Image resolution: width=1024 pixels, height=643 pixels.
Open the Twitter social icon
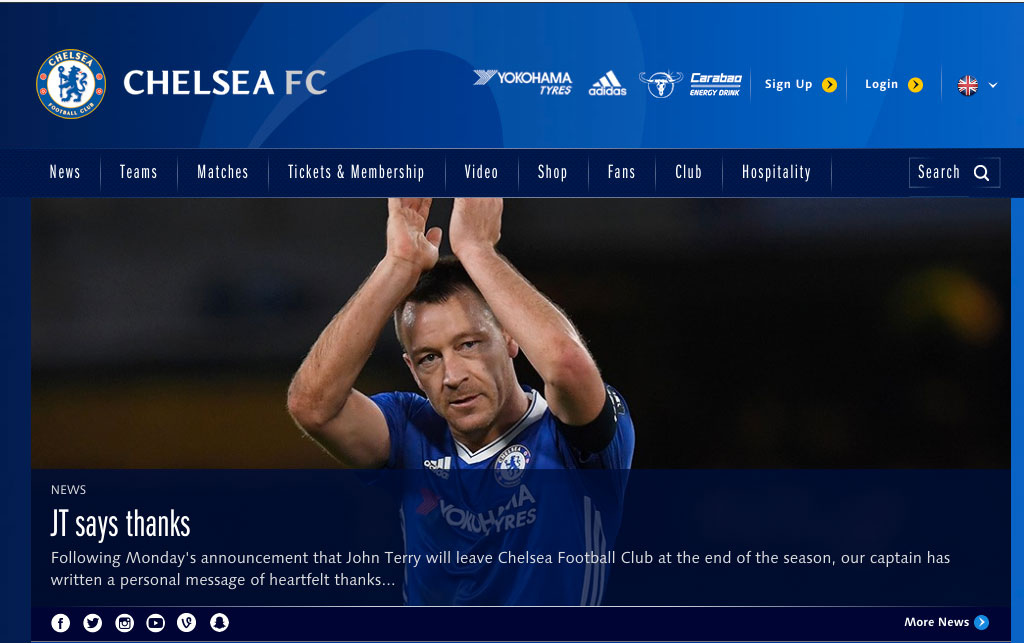(93, 623)
